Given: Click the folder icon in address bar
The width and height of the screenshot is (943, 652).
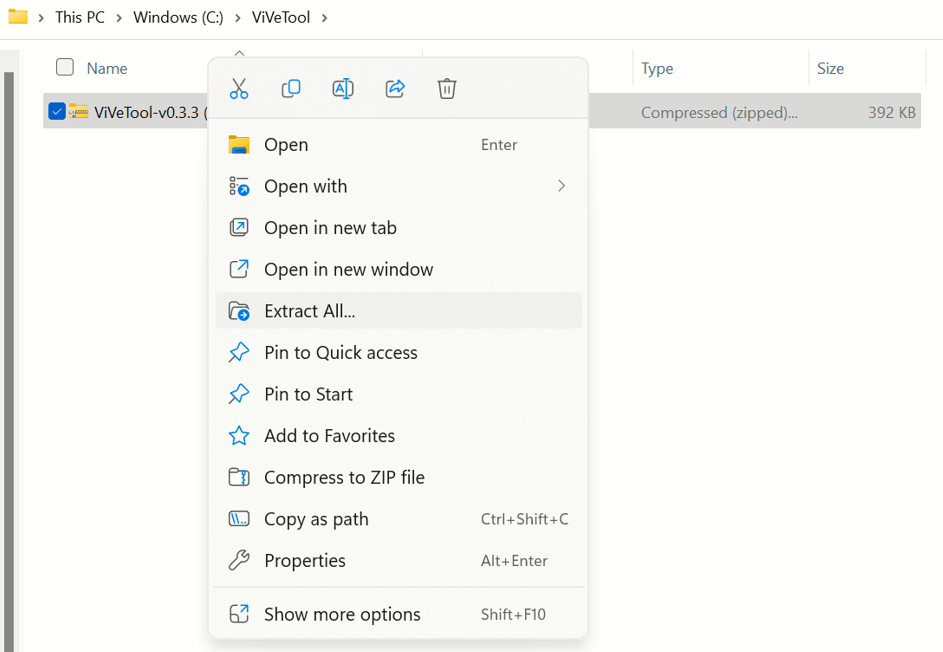Looking at the screenshot, I should pos(18,17).
